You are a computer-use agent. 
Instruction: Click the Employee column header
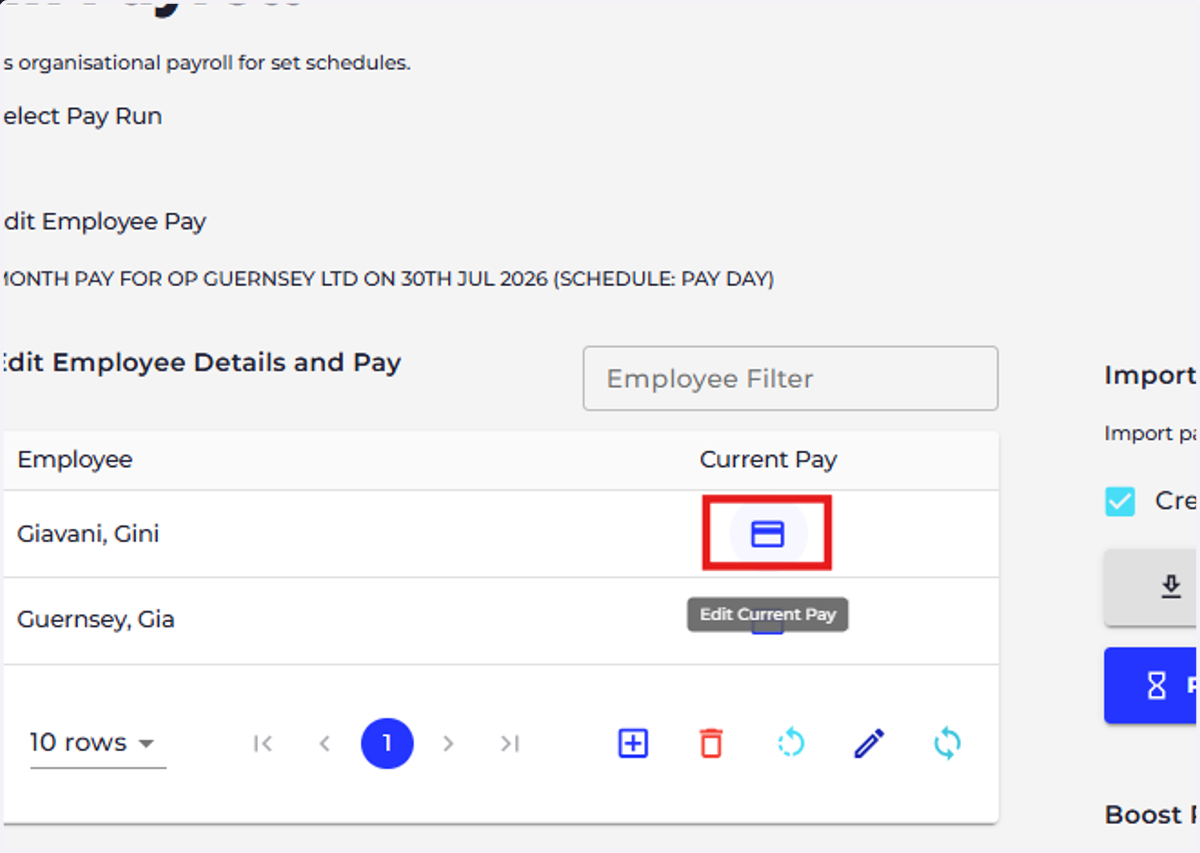click(75, 460)
